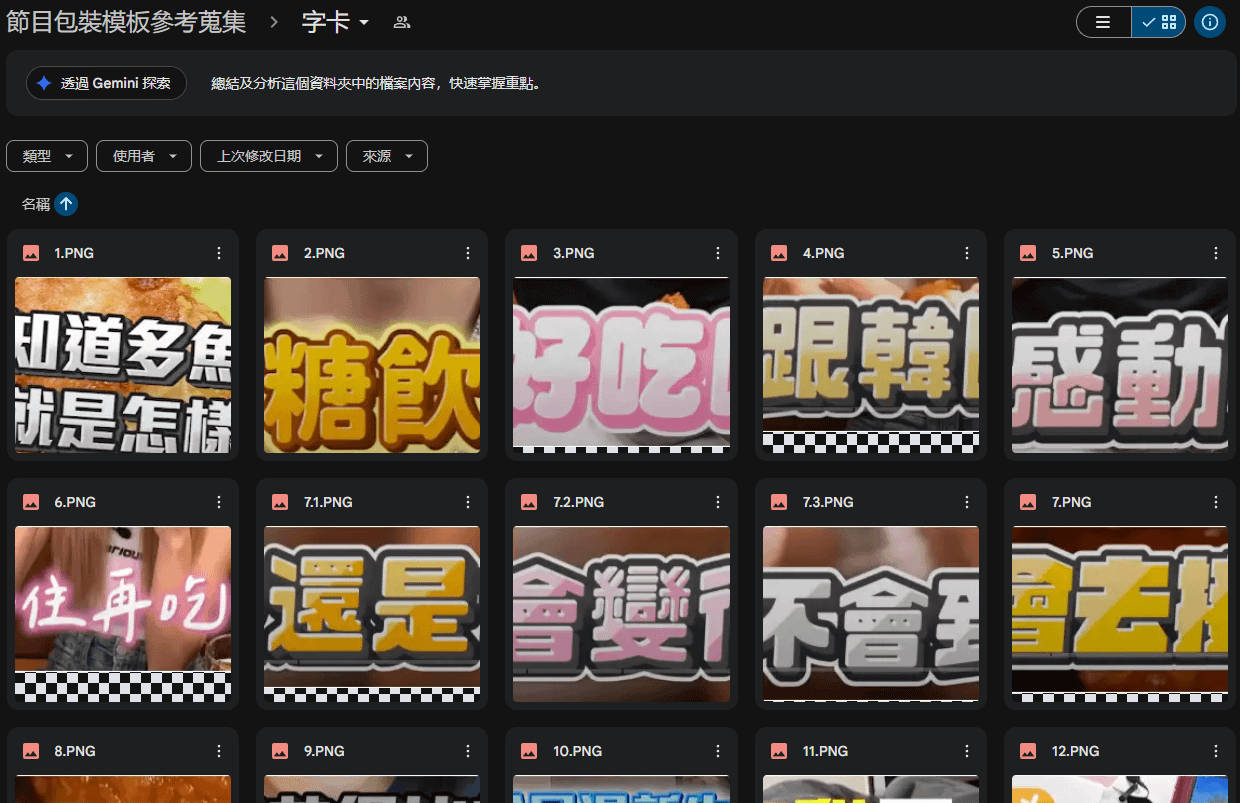
Task: Expand the 使用者 filter dropdown
Action: [x=143, y=156]
